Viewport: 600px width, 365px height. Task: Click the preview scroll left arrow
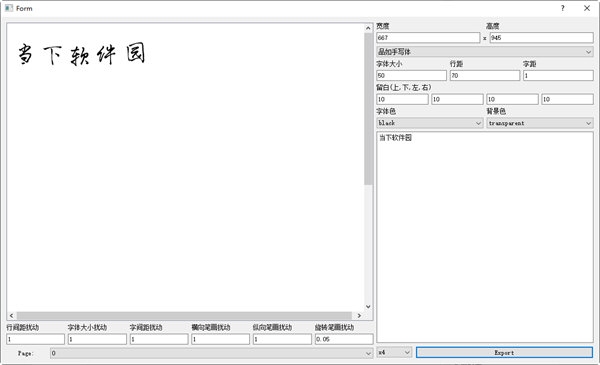[11, 316]
